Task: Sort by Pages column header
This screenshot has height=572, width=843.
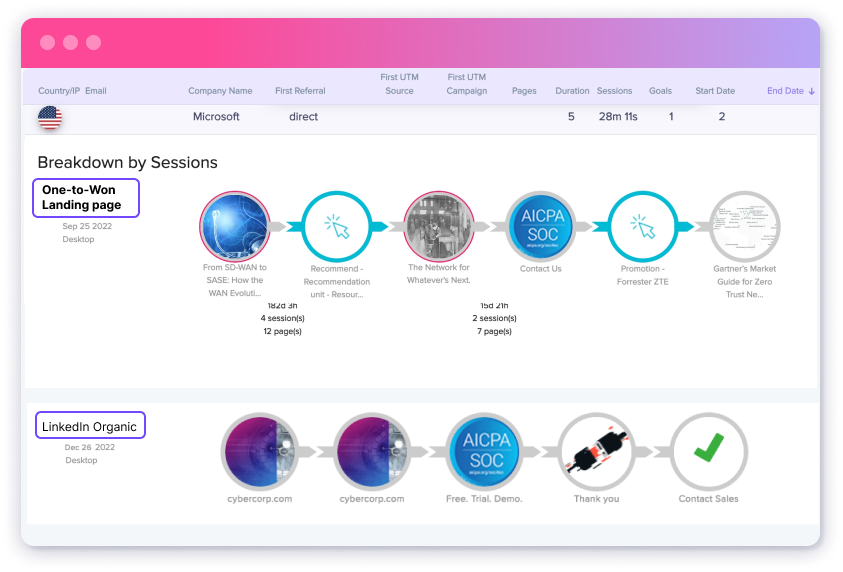Action: (x=524, y=91)
